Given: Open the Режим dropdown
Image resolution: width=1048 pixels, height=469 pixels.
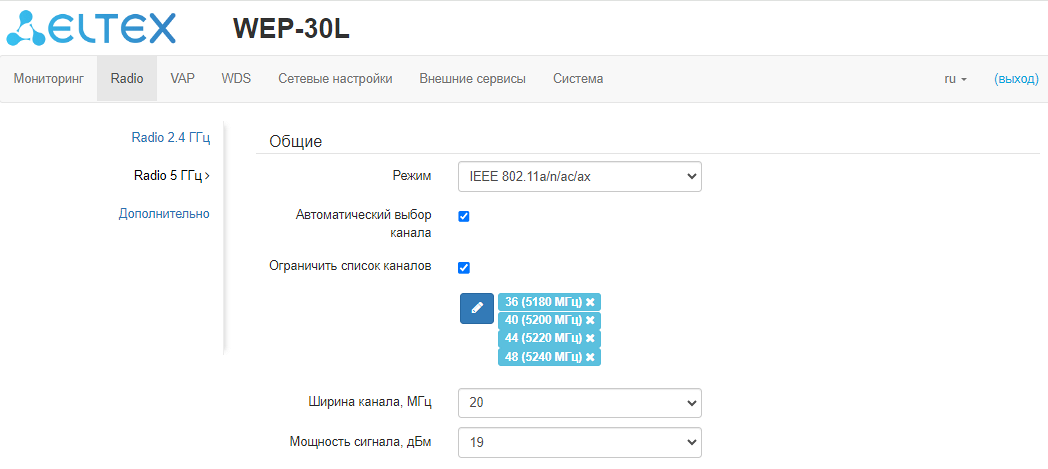Looking at the screenshot, I should tap(580, 176).
